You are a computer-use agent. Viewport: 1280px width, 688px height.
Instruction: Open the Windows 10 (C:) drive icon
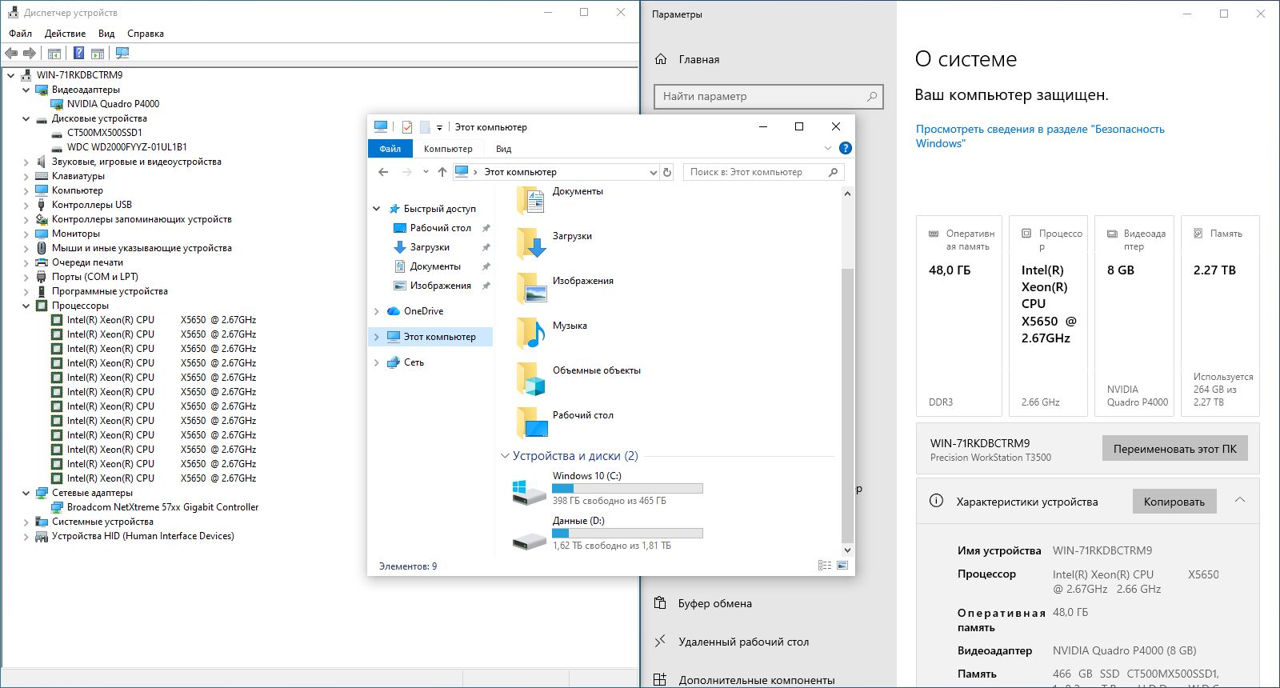coord(529,491)
